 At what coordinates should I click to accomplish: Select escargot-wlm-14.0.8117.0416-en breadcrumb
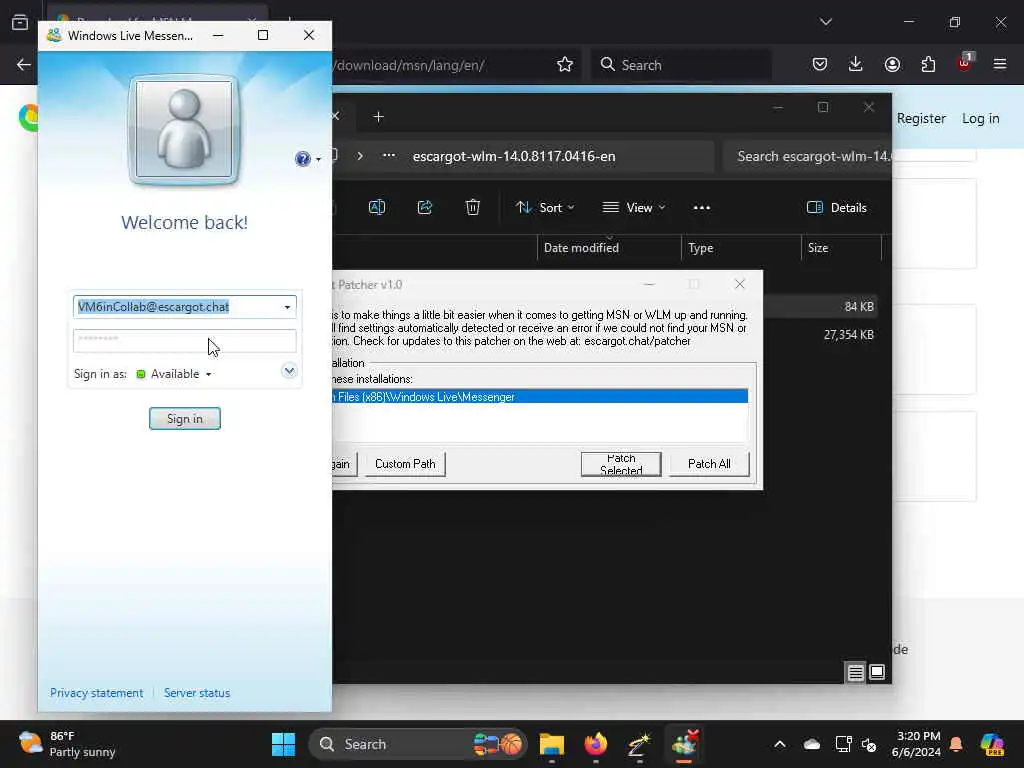coord(514,156)
